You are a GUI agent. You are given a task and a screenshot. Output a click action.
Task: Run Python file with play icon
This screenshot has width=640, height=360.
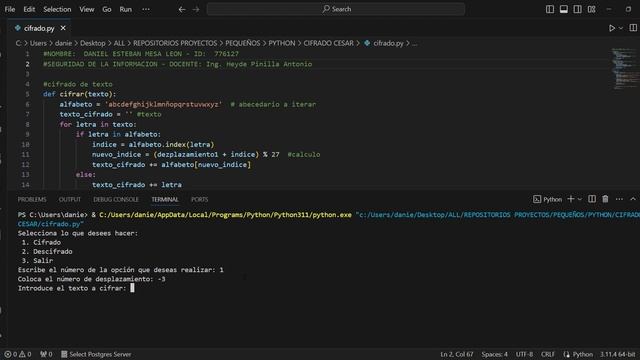tap(611, 28)
